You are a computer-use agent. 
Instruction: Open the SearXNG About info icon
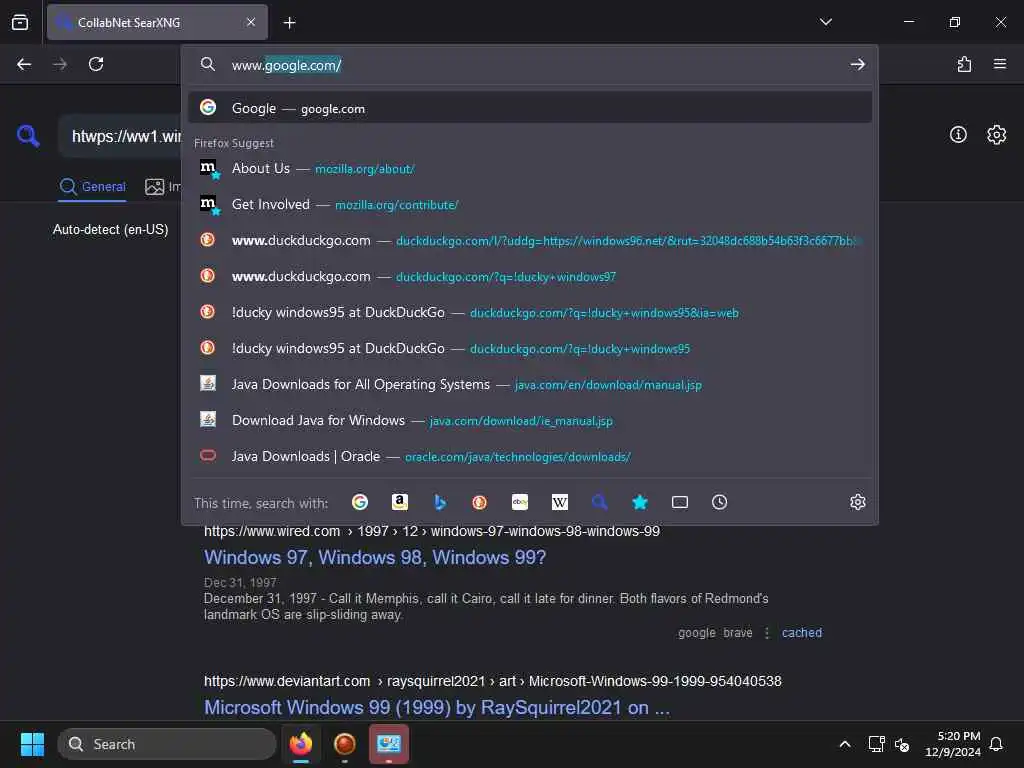point(958,135)
